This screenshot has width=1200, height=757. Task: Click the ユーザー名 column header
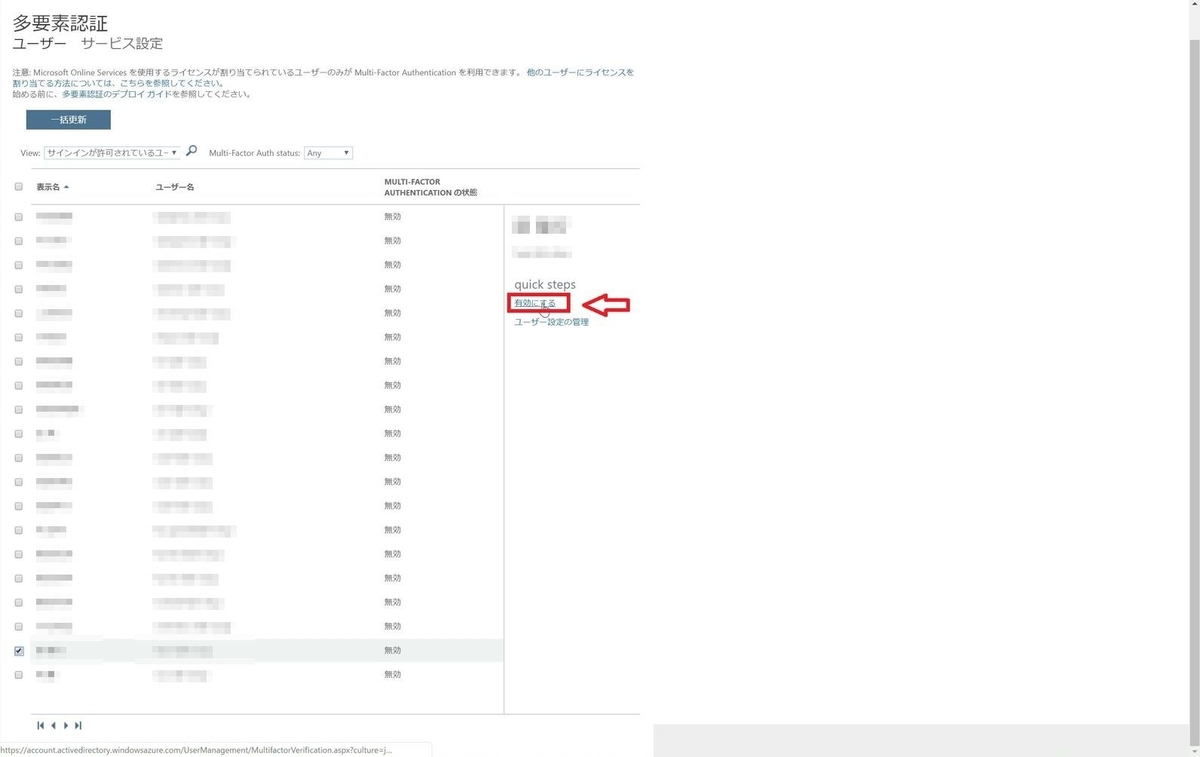[175, 187]
